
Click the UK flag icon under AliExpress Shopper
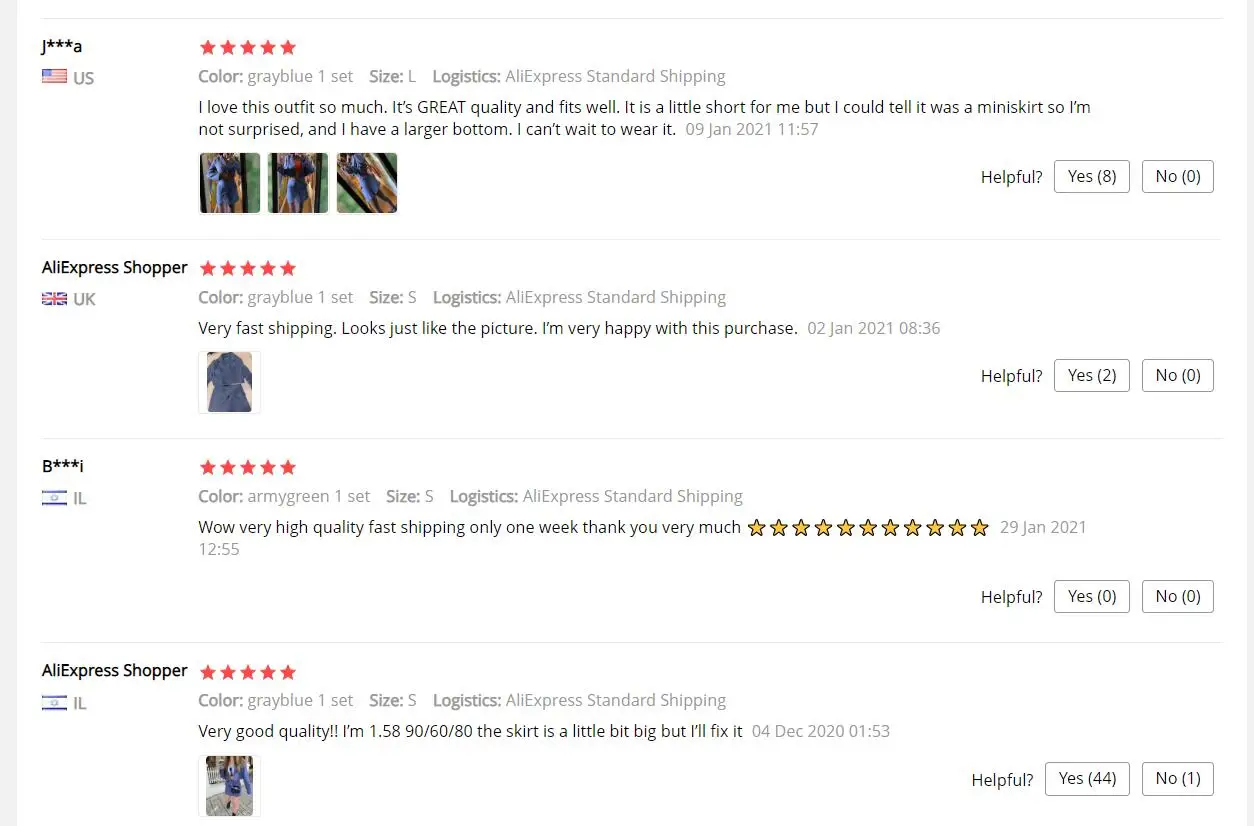tap(54, 298)
